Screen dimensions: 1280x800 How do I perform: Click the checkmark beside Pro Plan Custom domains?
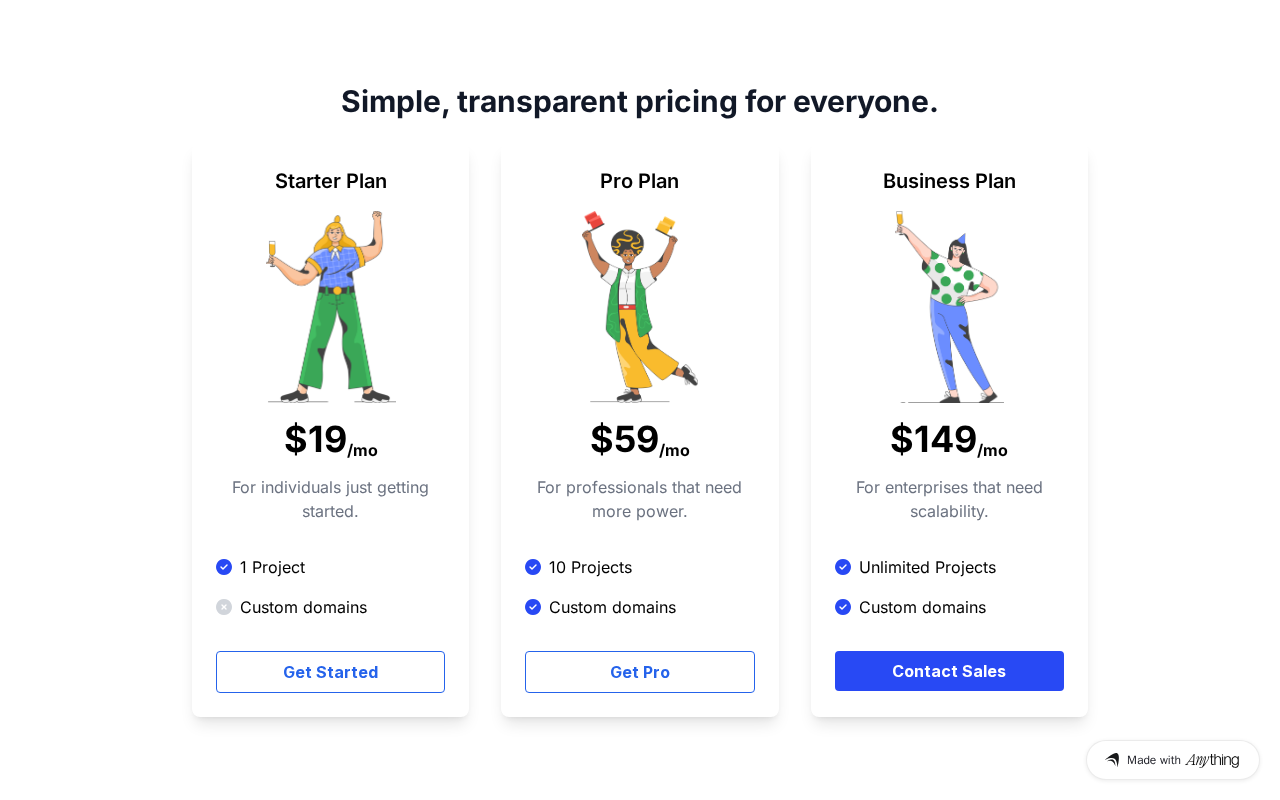click(x=533, y=607)
